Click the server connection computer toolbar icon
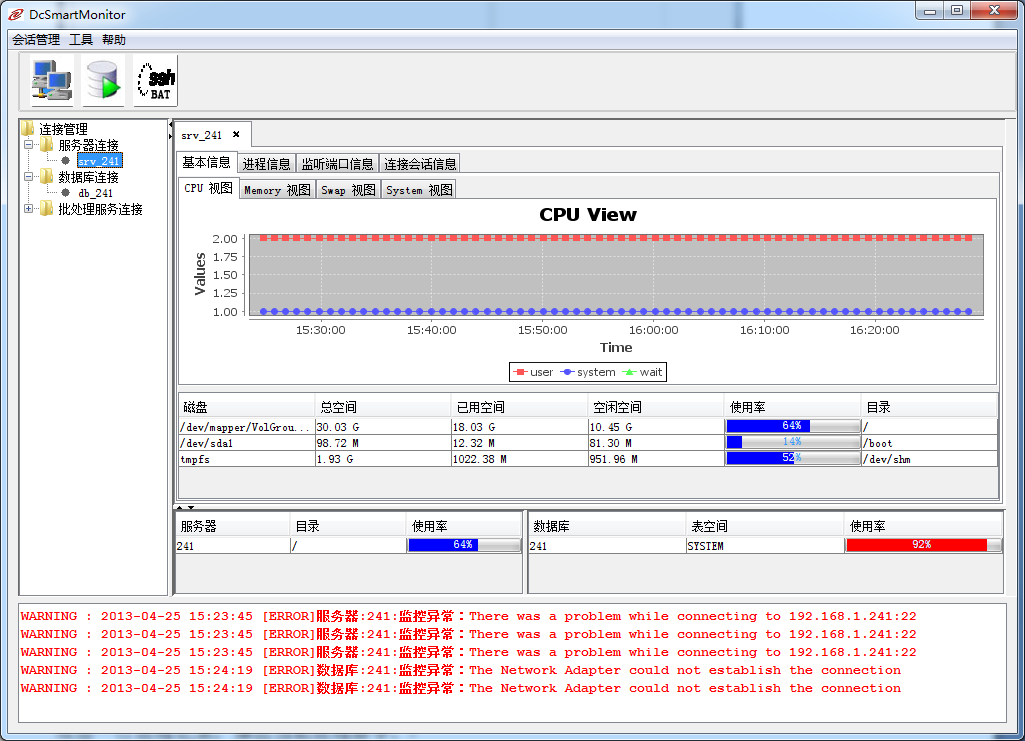This screenshot has height=741, width=1025. [x=52, y=80]
